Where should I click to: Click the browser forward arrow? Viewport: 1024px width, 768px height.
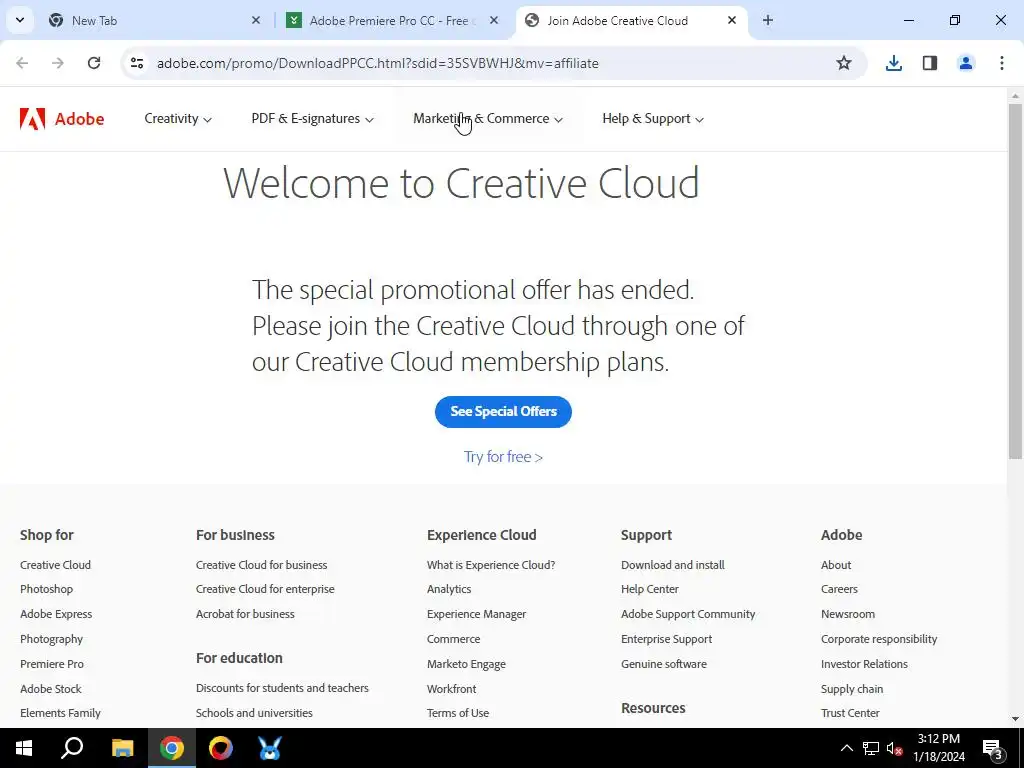tap(58, 63)
